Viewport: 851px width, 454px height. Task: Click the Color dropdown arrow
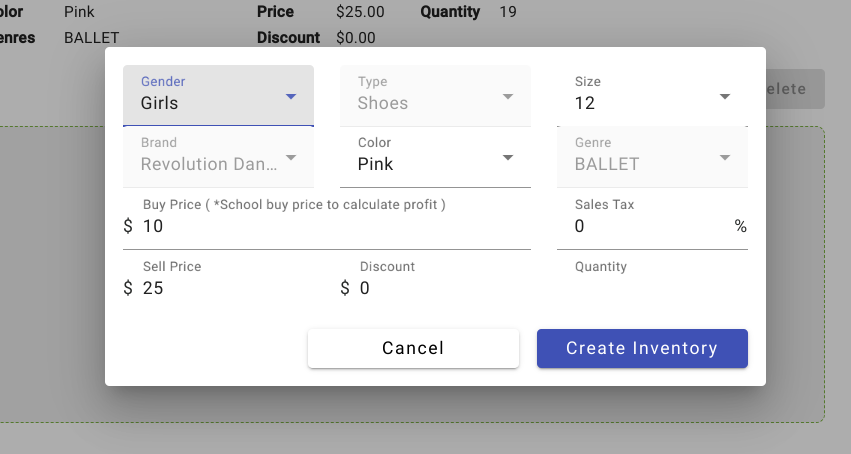point(508,158)
